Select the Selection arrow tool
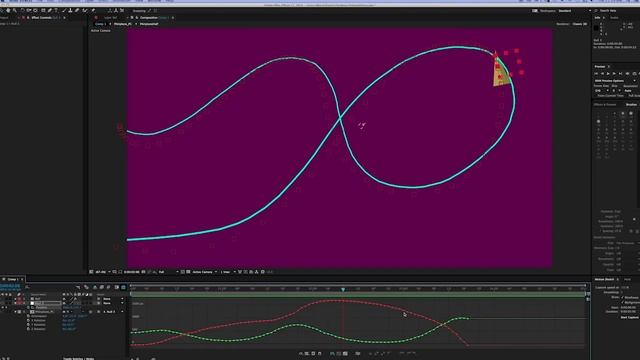The image size is (640, 360). pyautogui.click(x=2, y=11)
